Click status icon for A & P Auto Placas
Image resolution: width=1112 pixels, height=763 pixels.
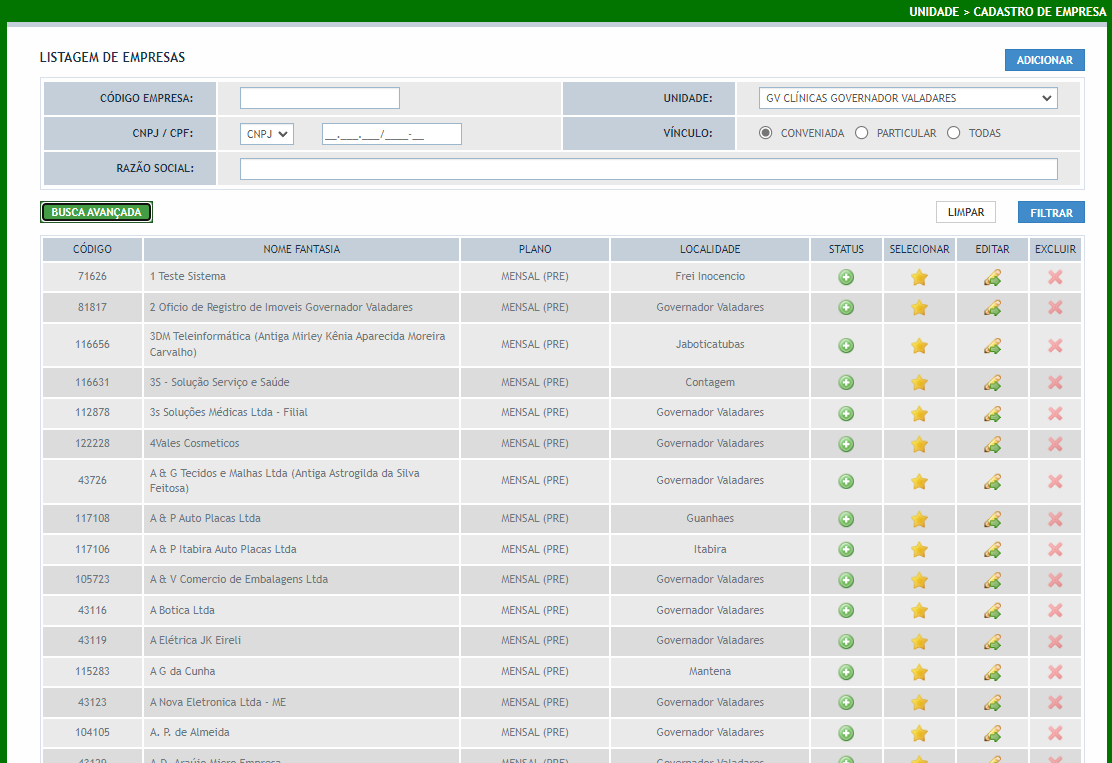846,519
